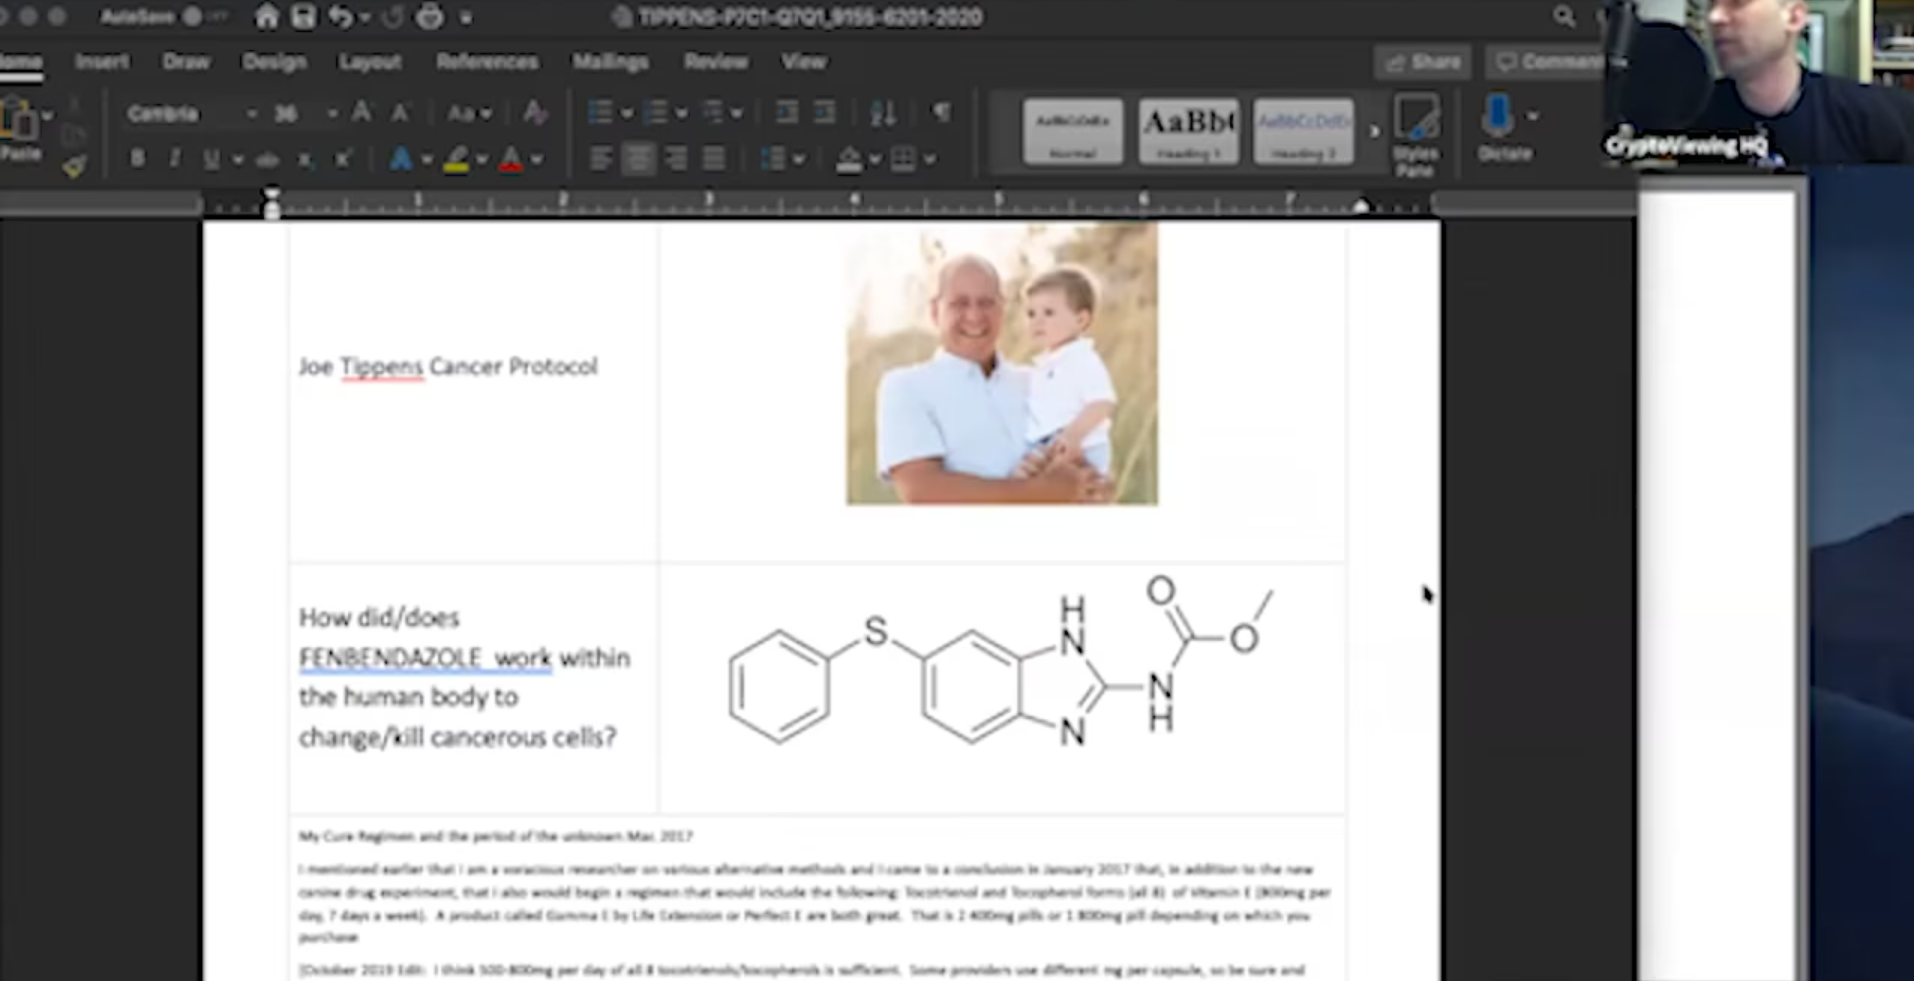Switch to the Insert tab

[101, 62]
